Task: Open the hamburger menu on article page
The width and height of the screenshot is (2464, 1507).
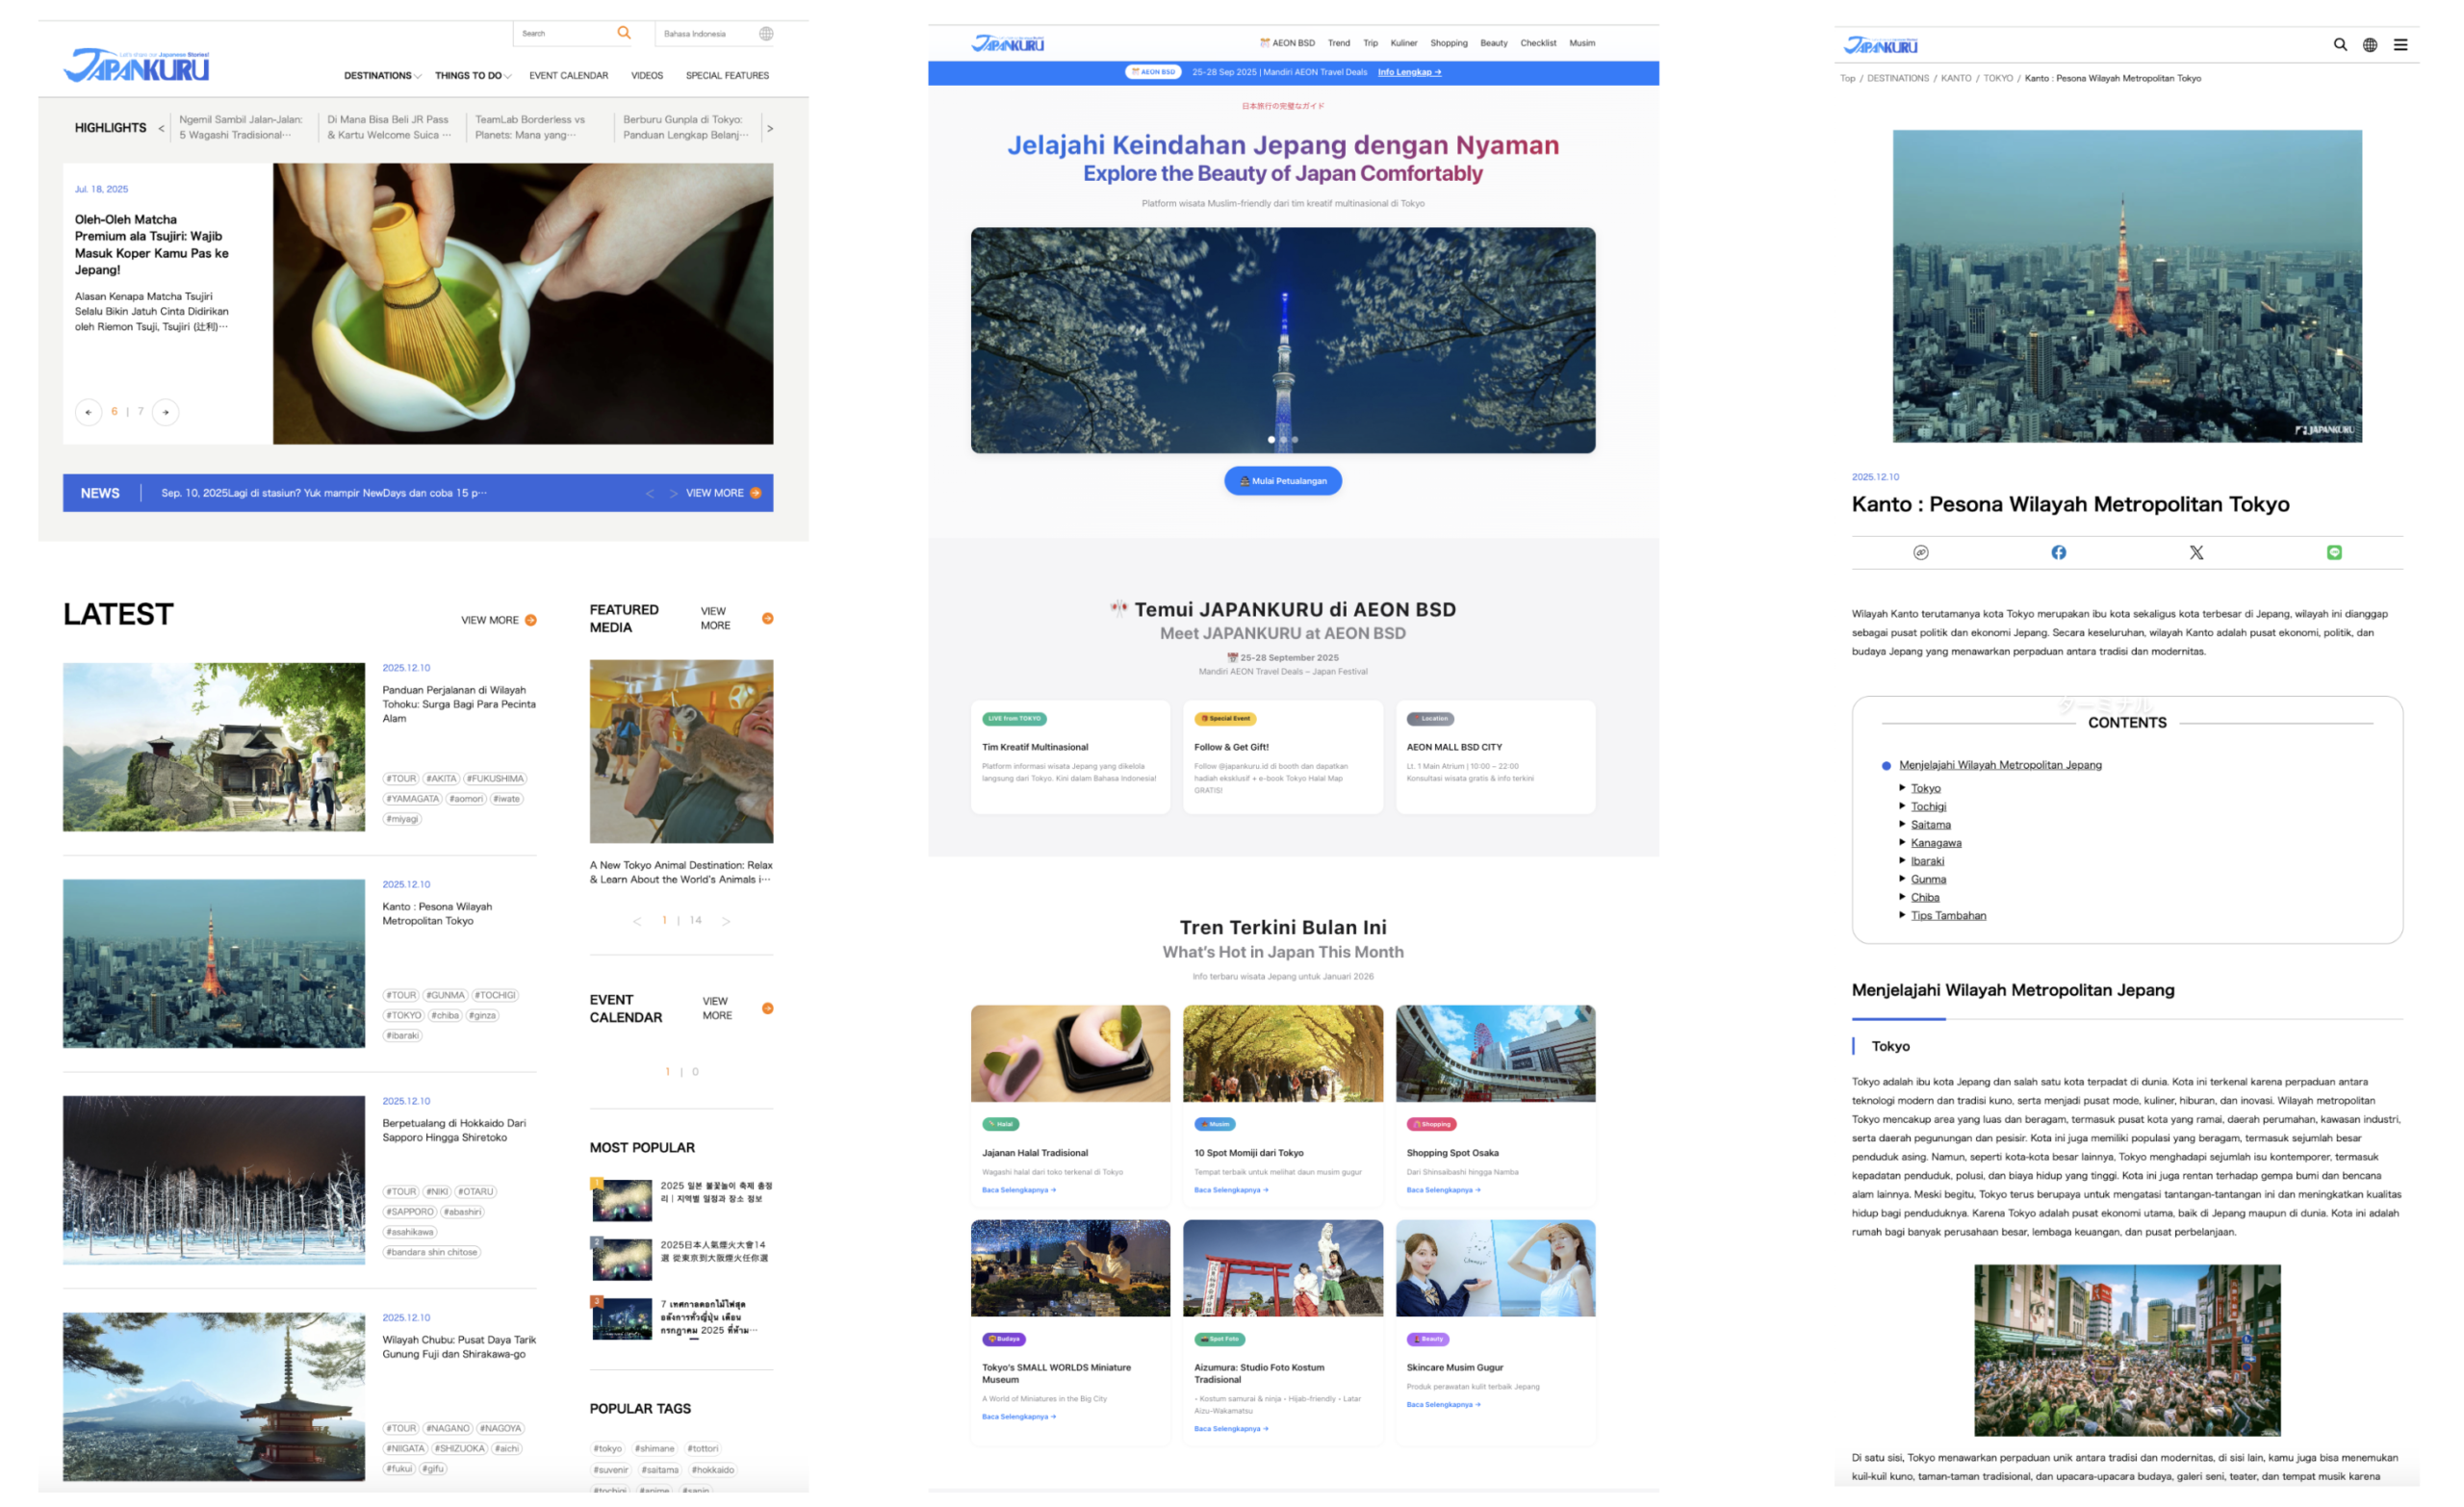Action: 2400,45
